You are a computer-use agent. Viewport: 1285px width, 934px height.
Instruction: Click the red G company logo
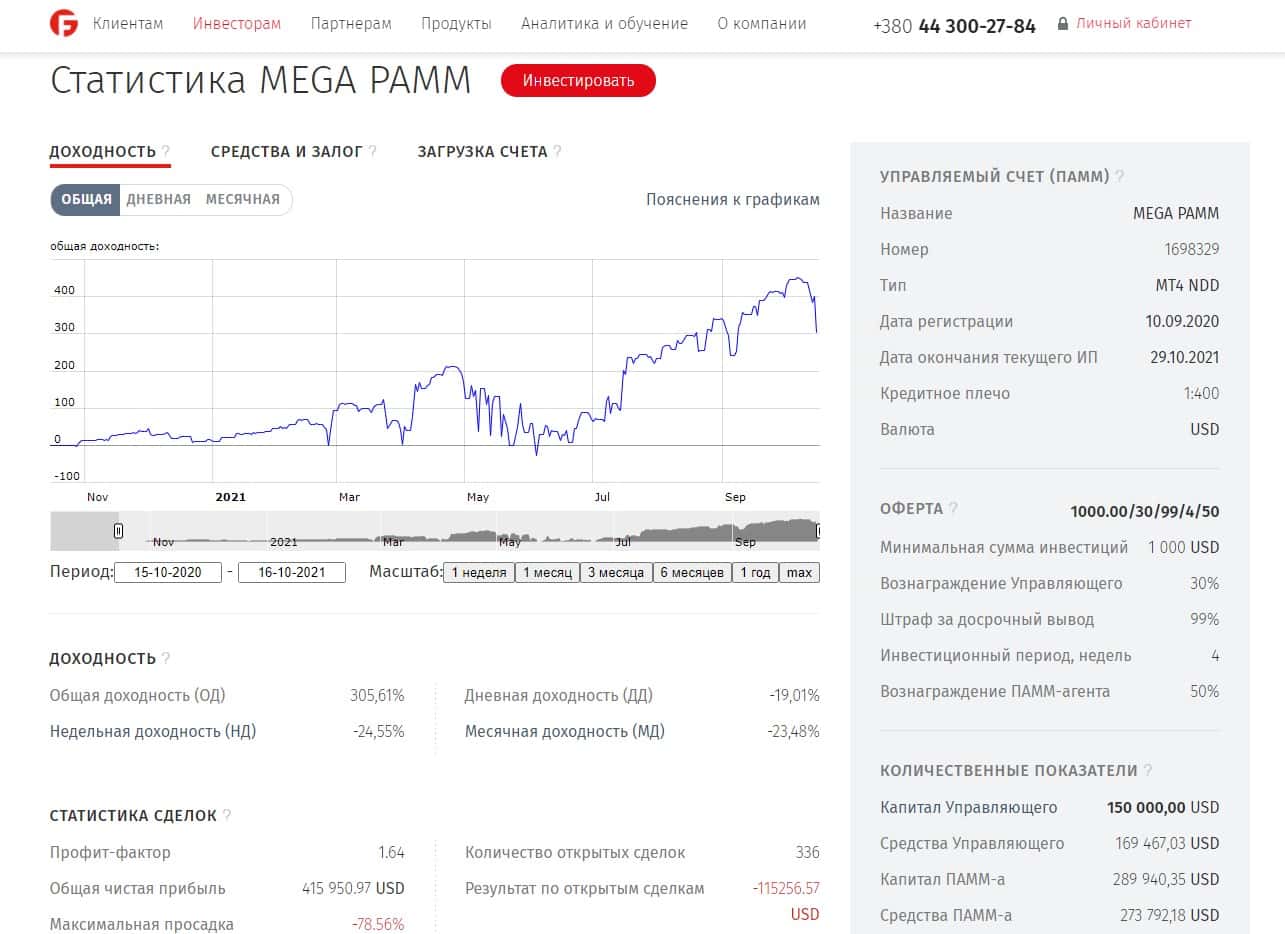(64, 23)
